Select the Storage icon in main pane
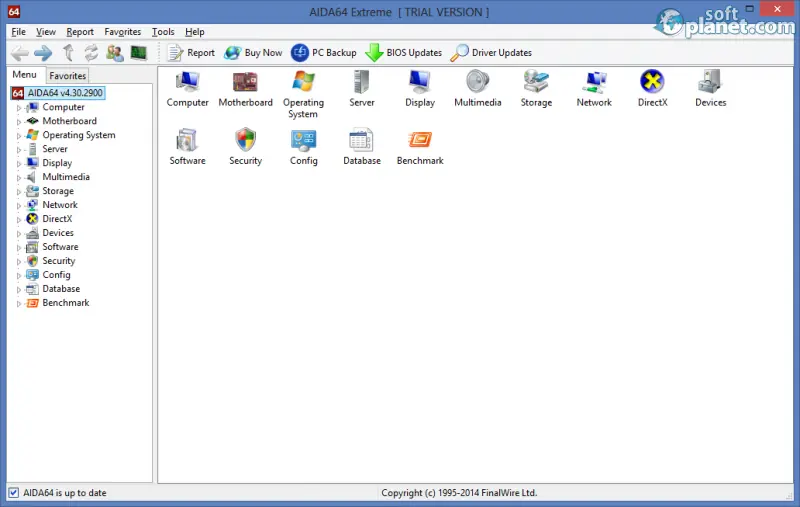This screenshot has height=507, width=800. point(536,82)
